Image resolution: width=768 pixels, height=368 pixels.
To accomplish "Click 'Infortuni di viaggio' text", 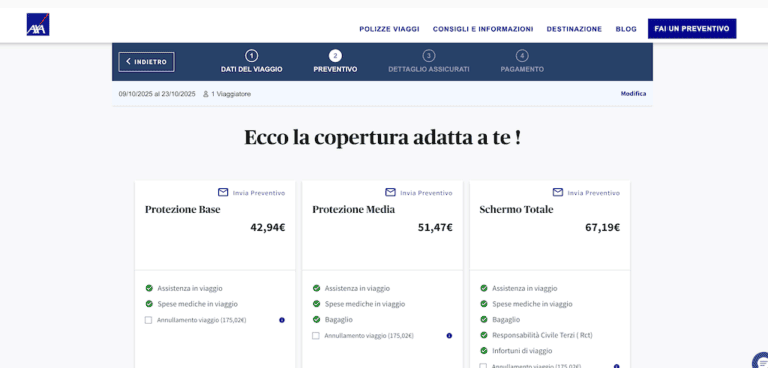I will tap(522, 351).
